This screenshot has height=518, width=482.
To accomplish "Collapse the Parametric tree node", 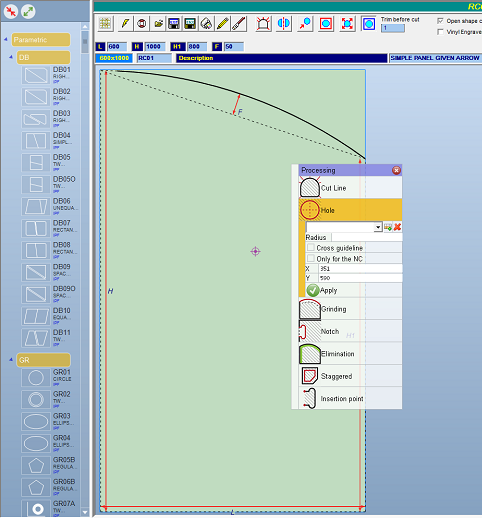I will tap(6, 39).
